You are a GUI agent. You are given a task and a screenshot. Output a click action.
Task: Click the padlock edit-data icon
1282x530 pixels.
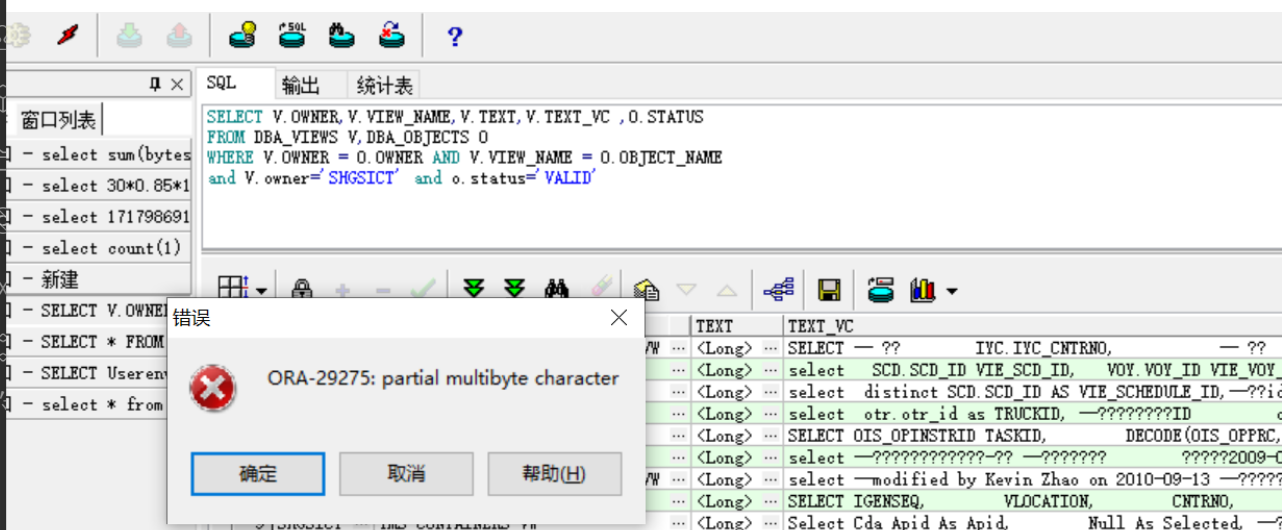click(301, 290)
